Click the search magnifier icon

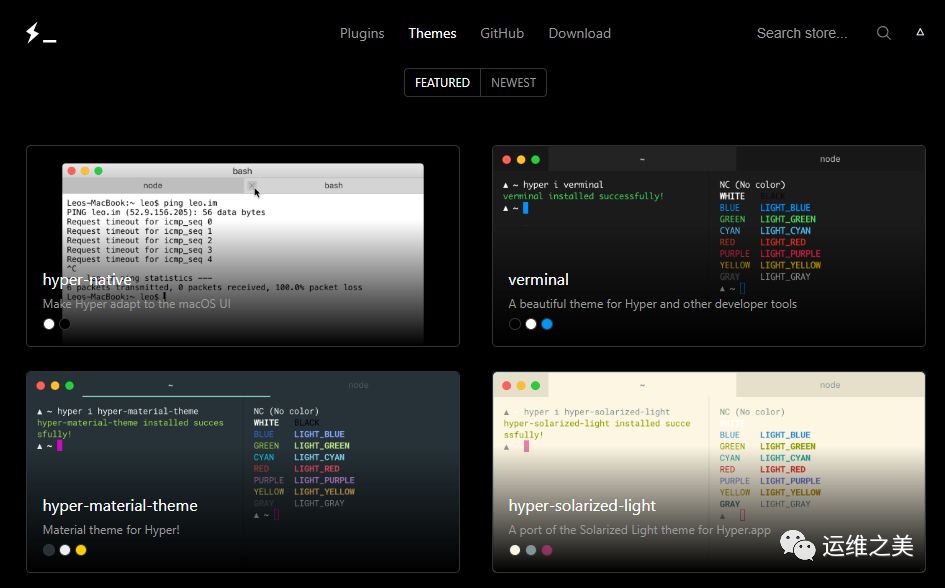pyautogui.click(x=883, y=33)
